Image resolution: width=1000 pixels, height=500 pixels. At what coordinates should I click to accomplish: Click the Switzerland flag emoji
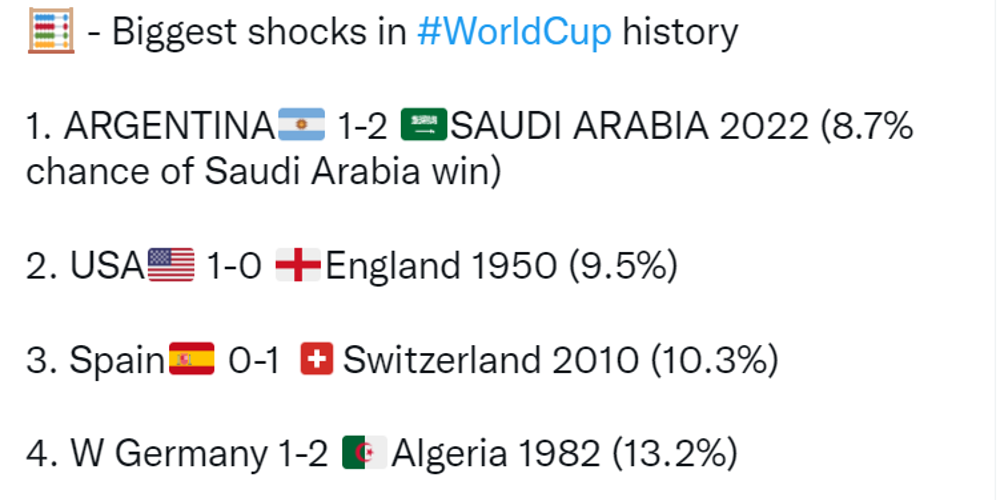coord(316,358)
